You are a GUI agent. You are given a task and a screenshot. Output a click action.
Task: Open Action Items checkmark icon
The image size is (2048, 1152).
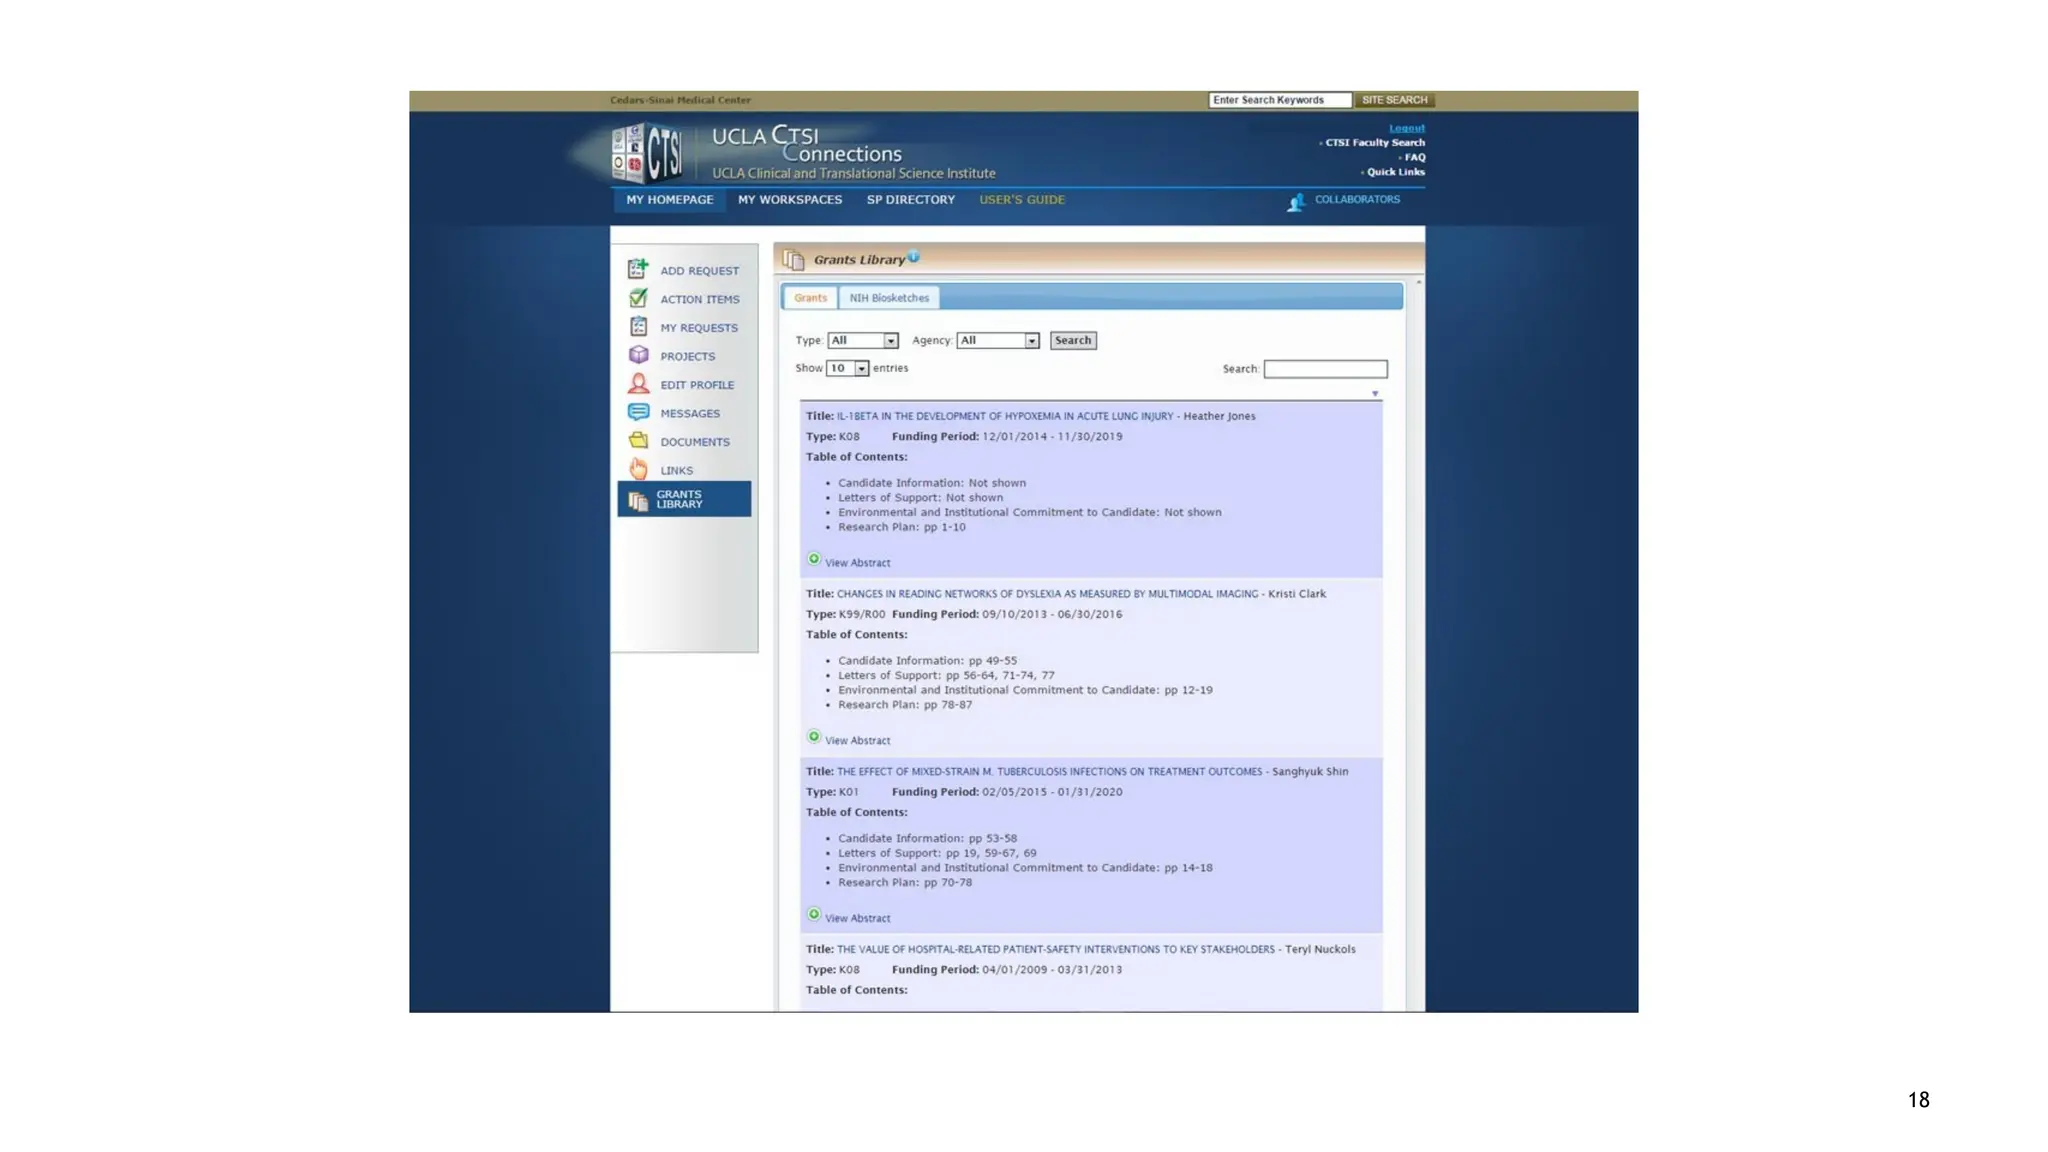point(638,298)
